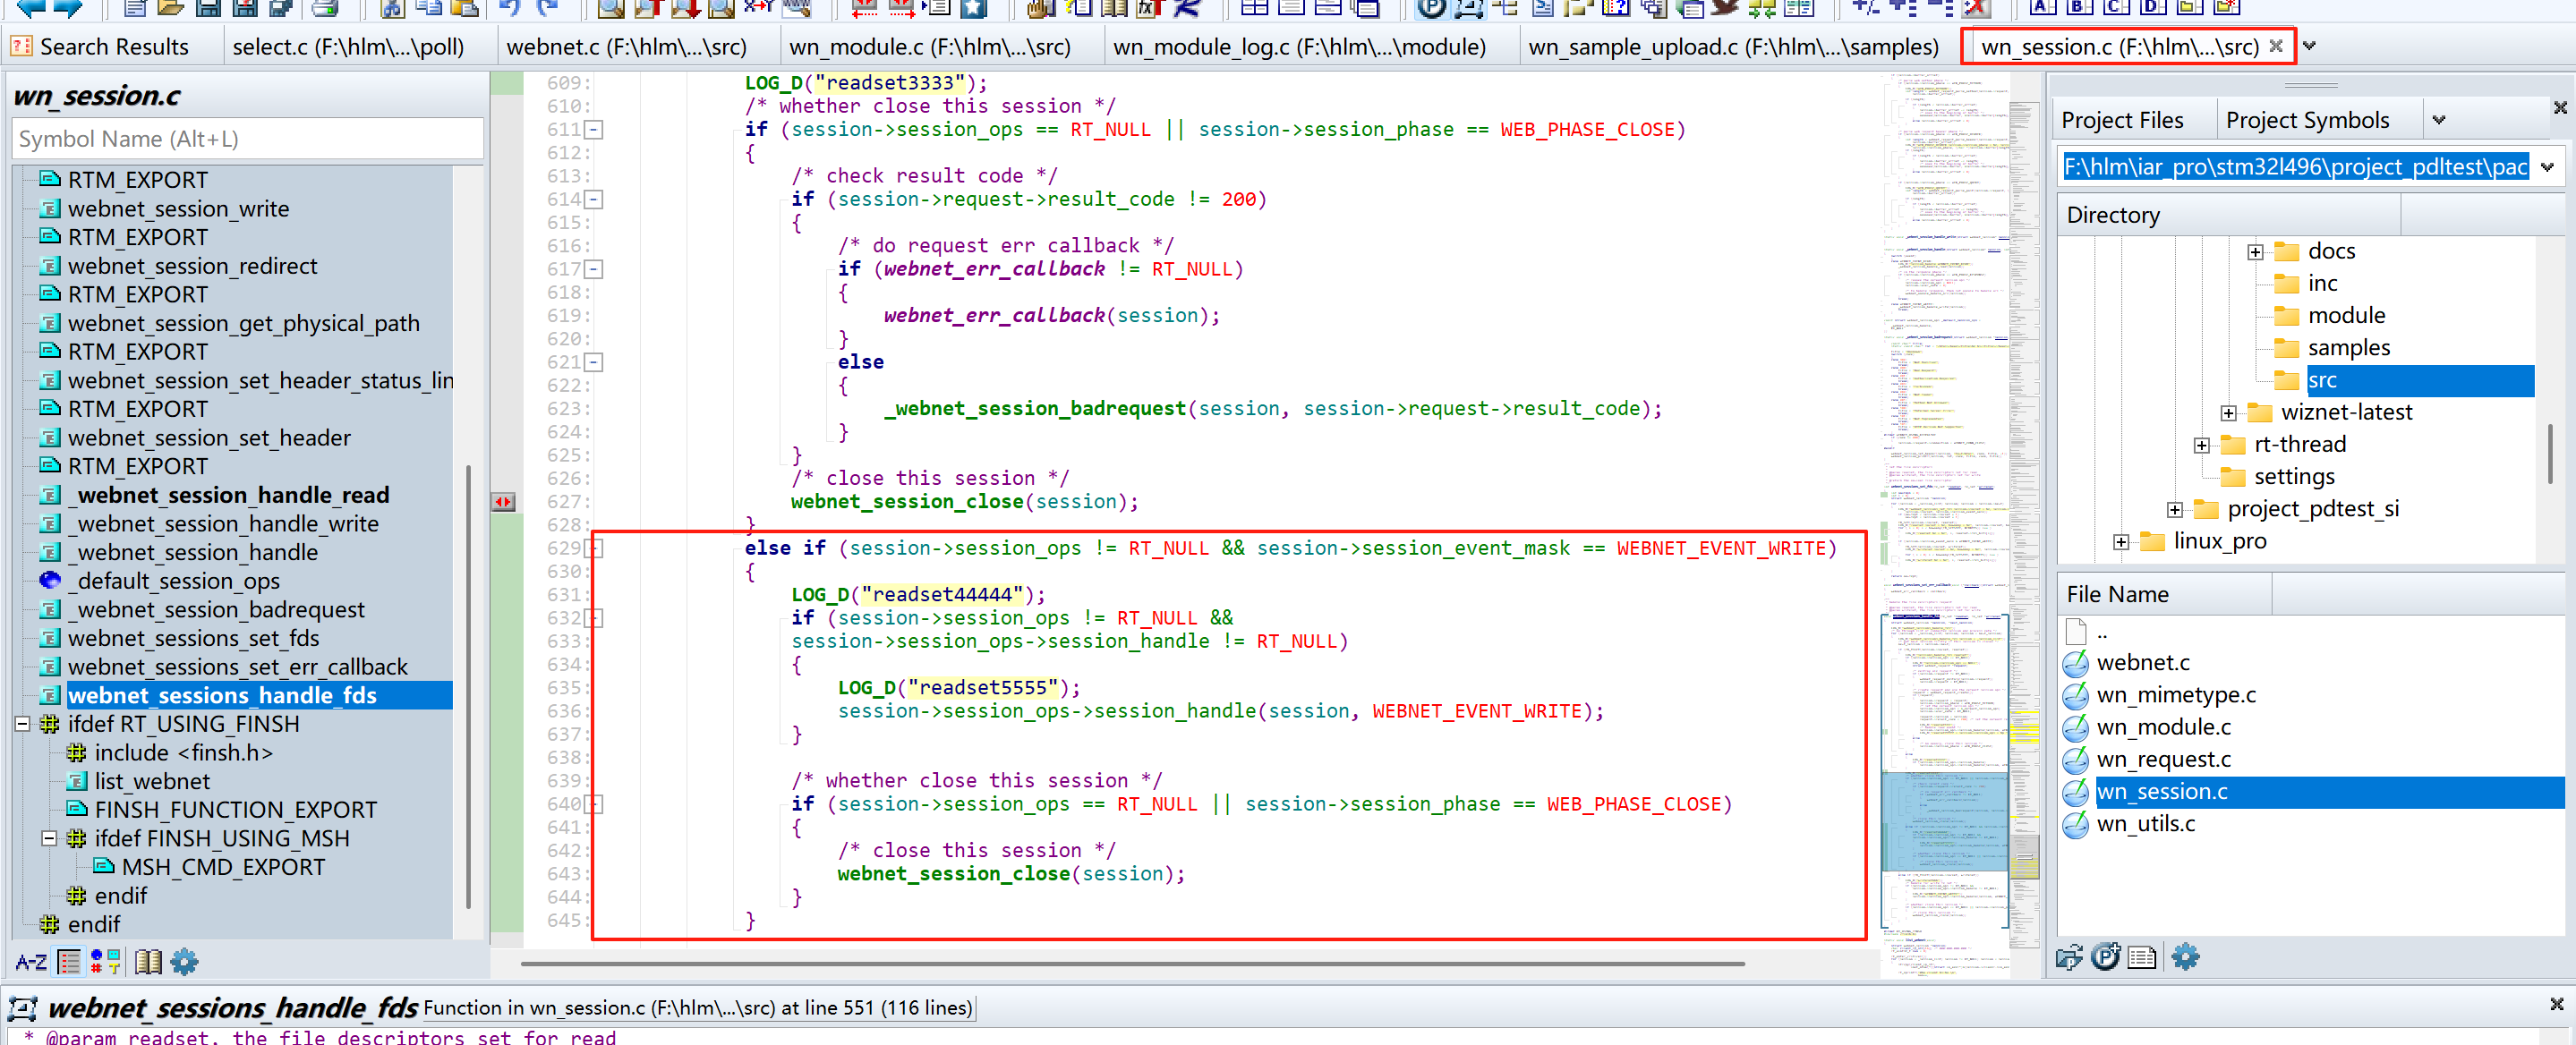This screenshot has height=1045, width=2576.
Task: Switch to Project Symbols tab
Action: (2307, 120)
